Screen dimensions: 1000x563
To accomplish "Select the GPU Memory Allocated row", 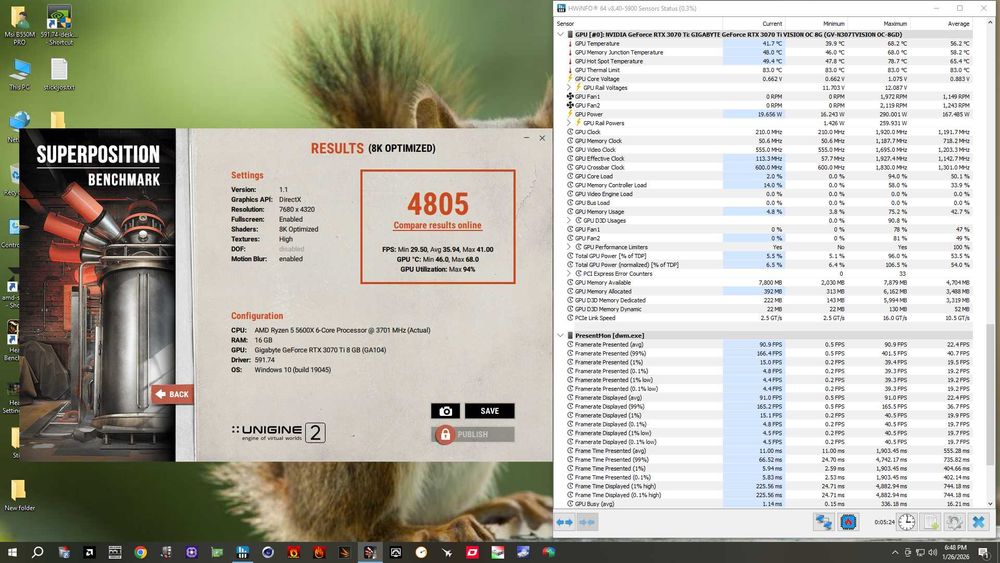I will (x=765, y=291).
